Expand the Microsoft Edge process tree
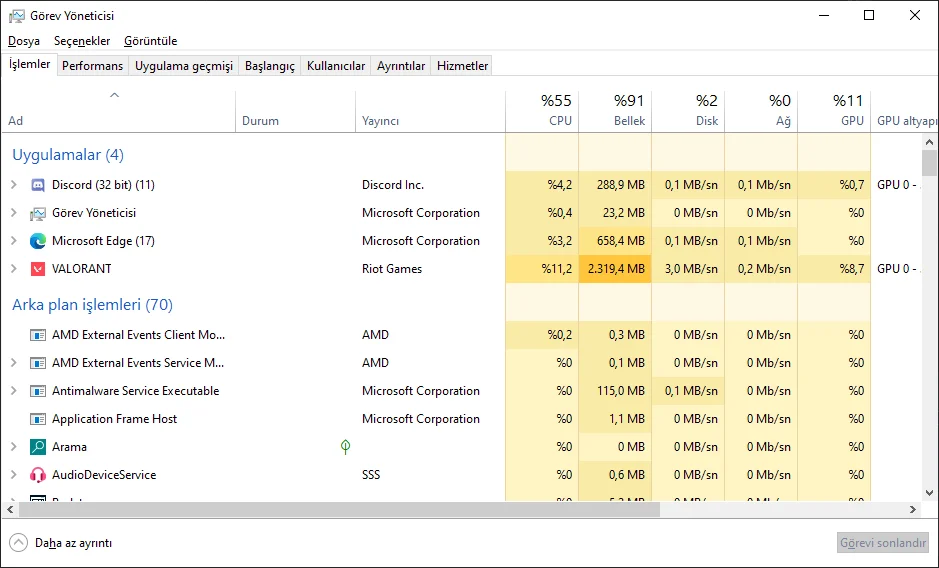 point(14,241)
